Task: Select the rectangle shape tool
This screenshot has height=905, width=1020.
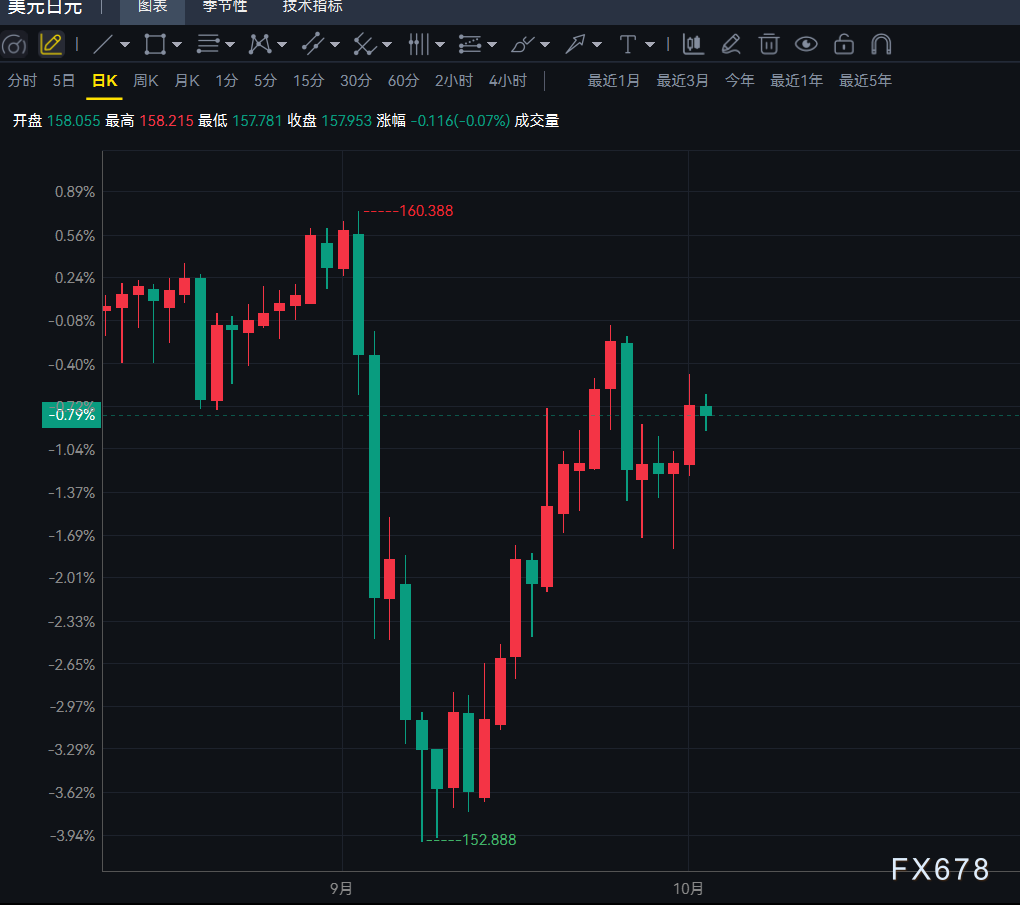Action: tap(155, 44)
